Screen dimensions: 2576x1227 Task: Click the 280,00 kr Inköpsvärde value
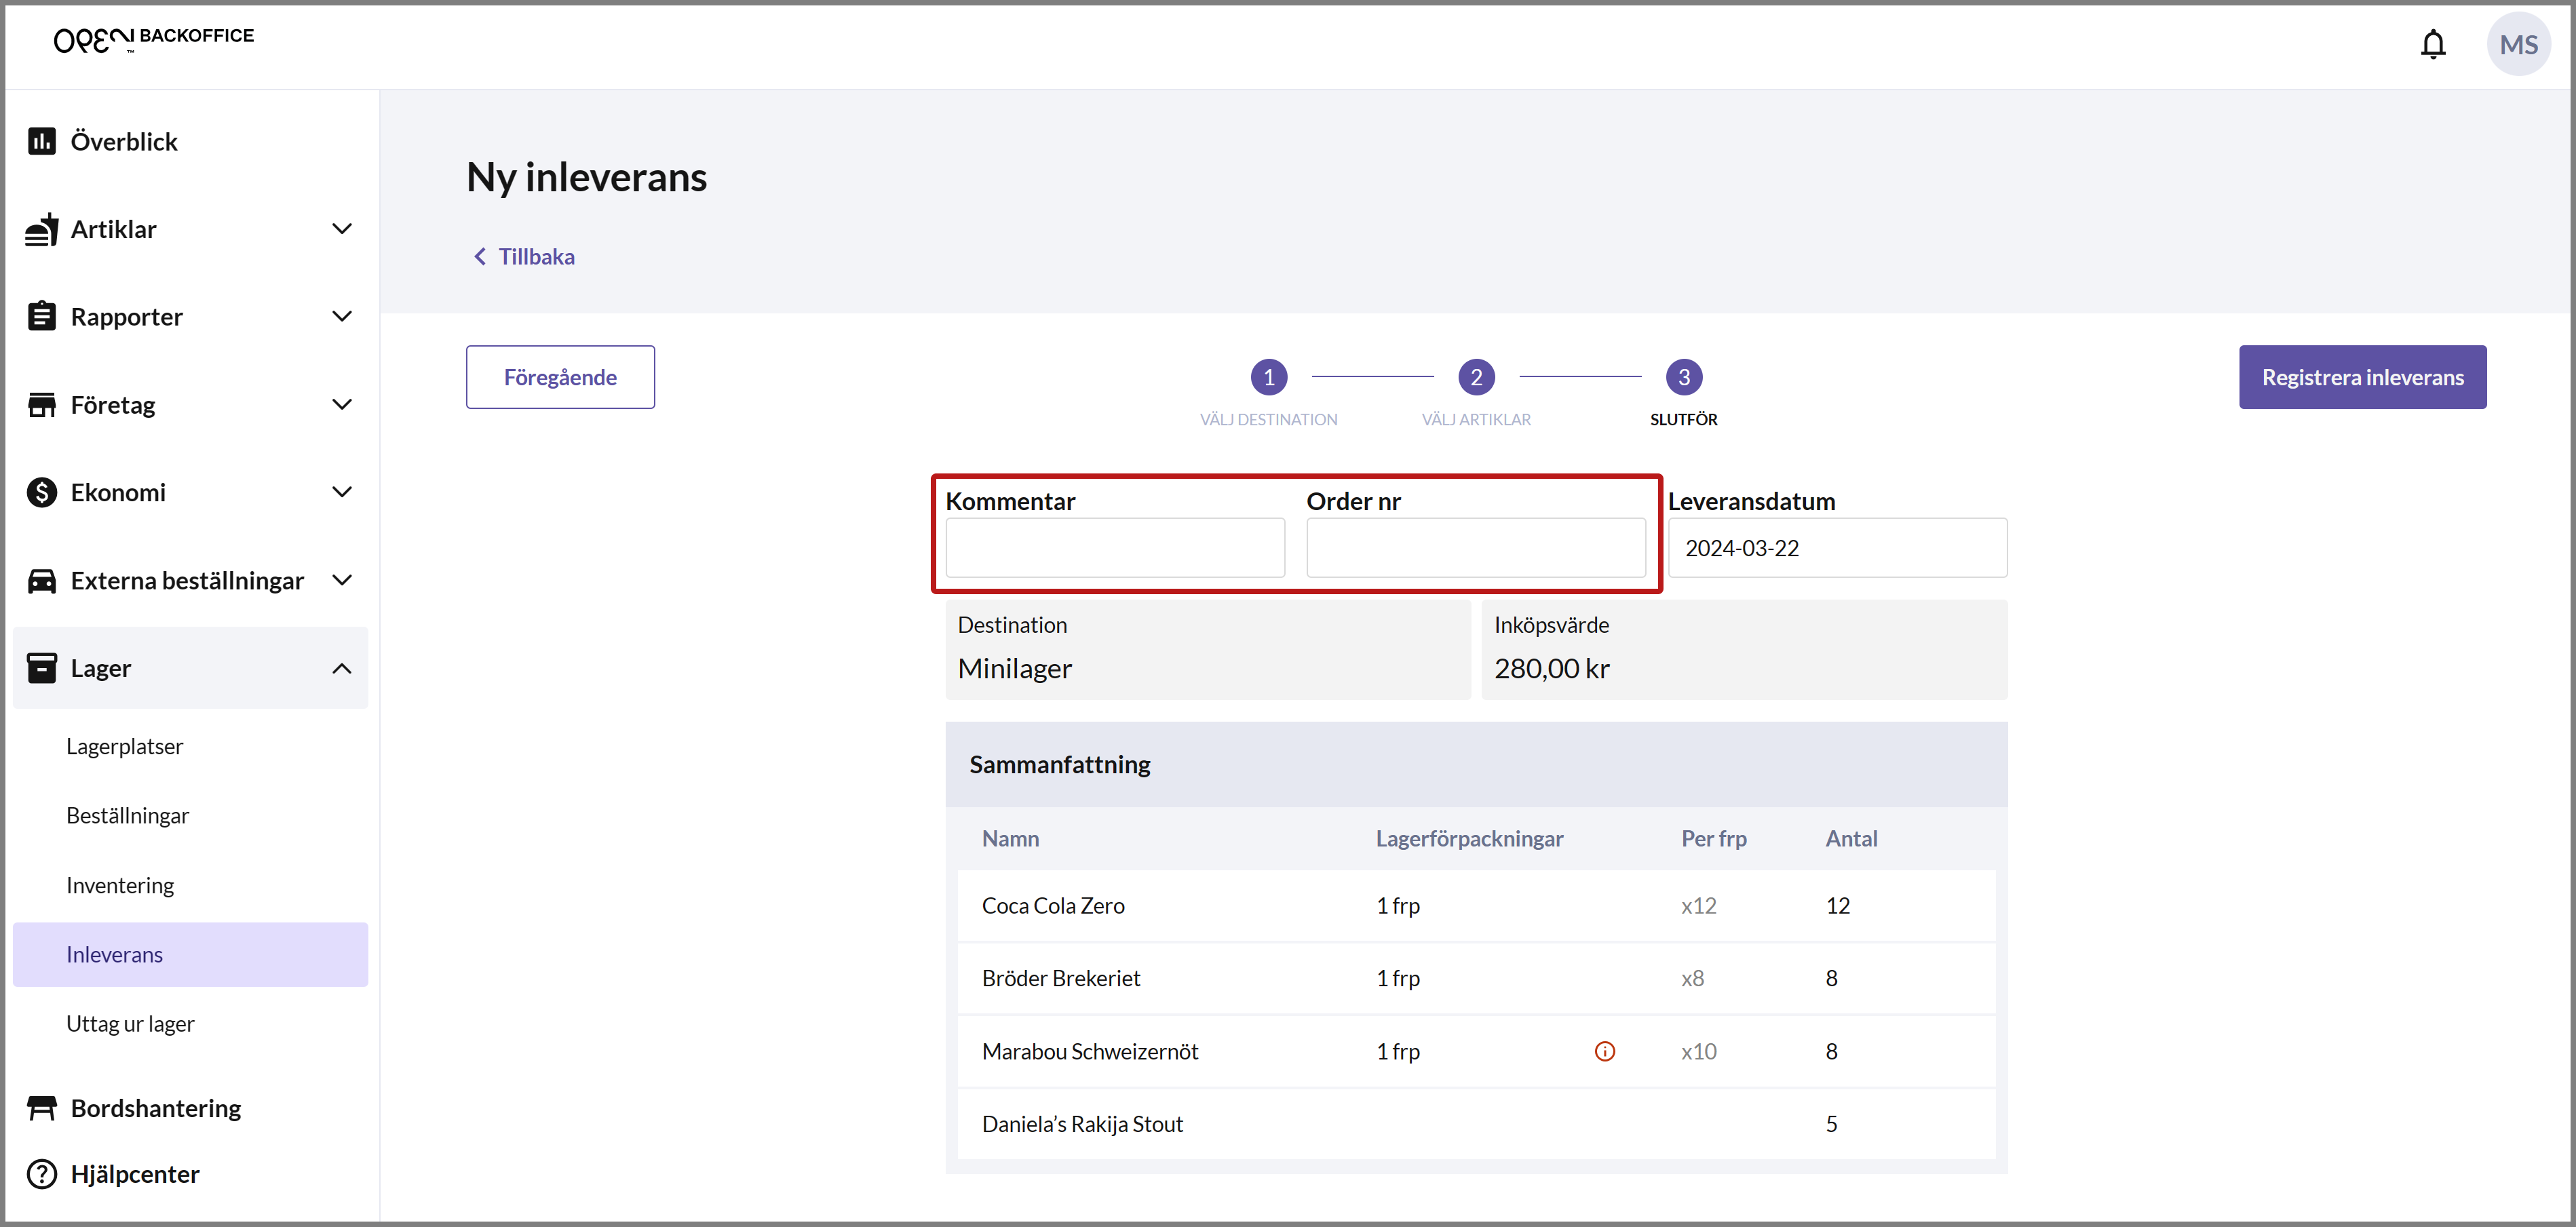tap(1551, 668)
